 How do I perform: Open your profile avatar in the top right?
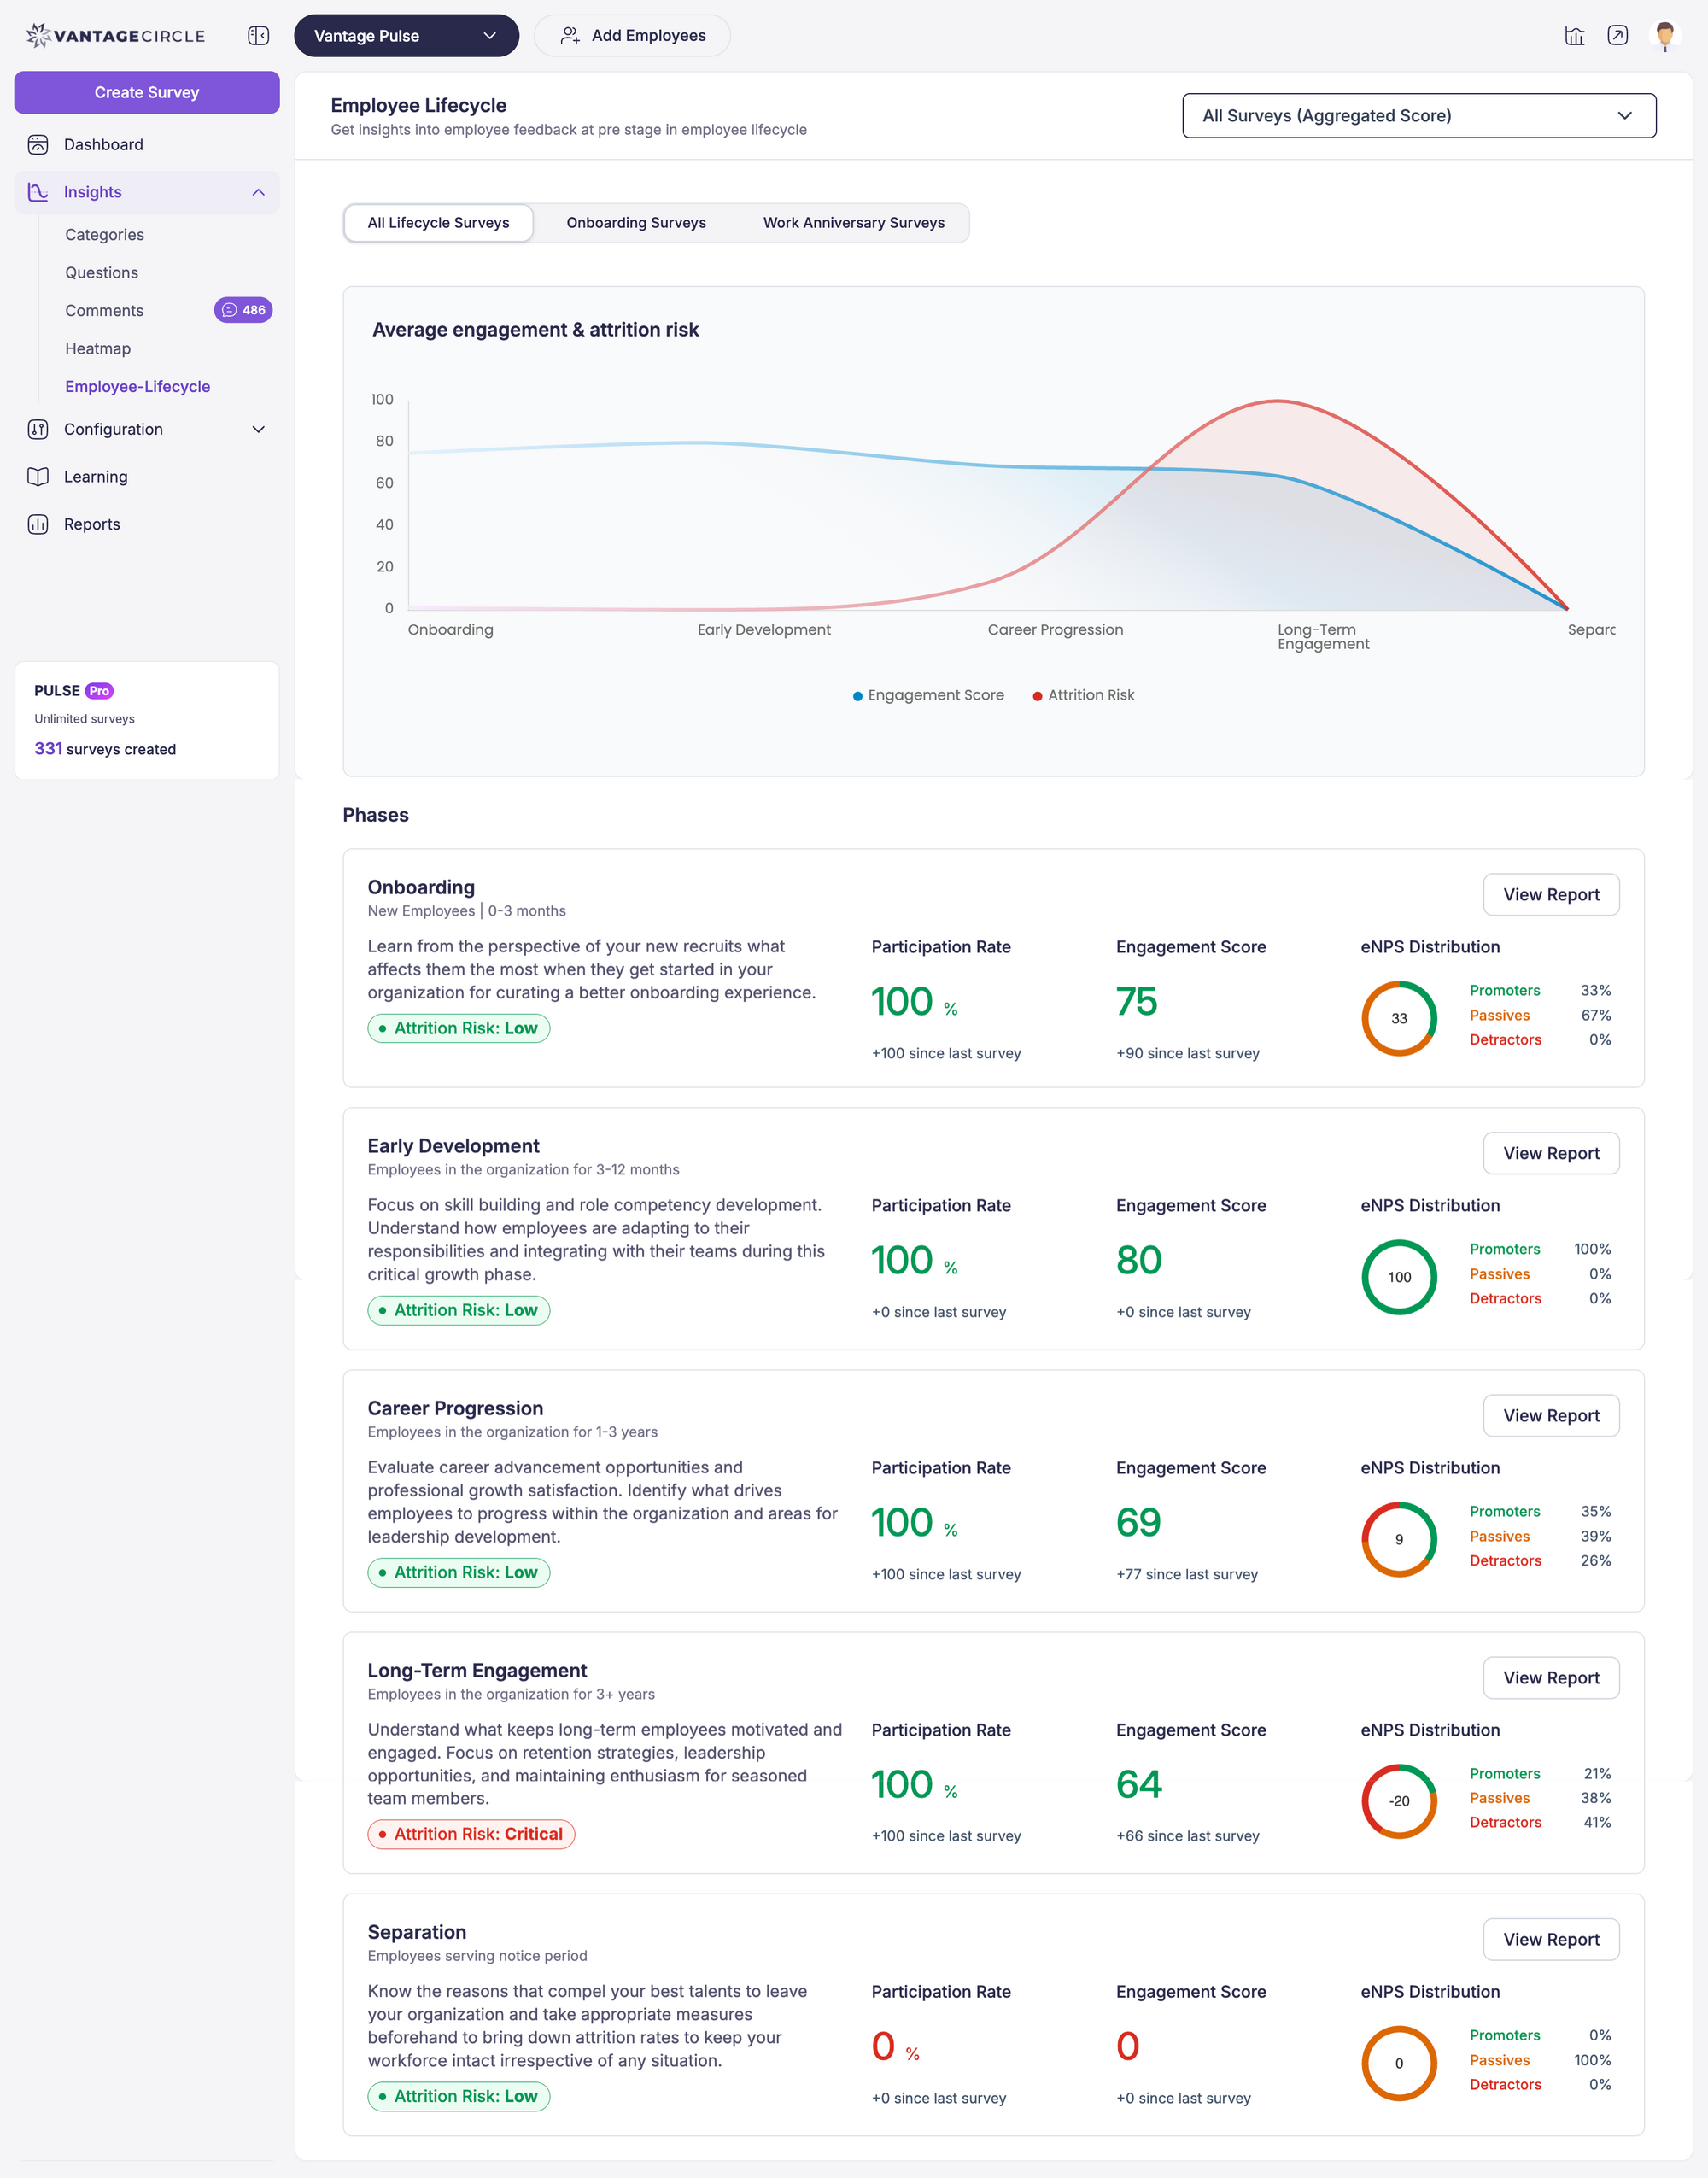tap(1665, 36)
